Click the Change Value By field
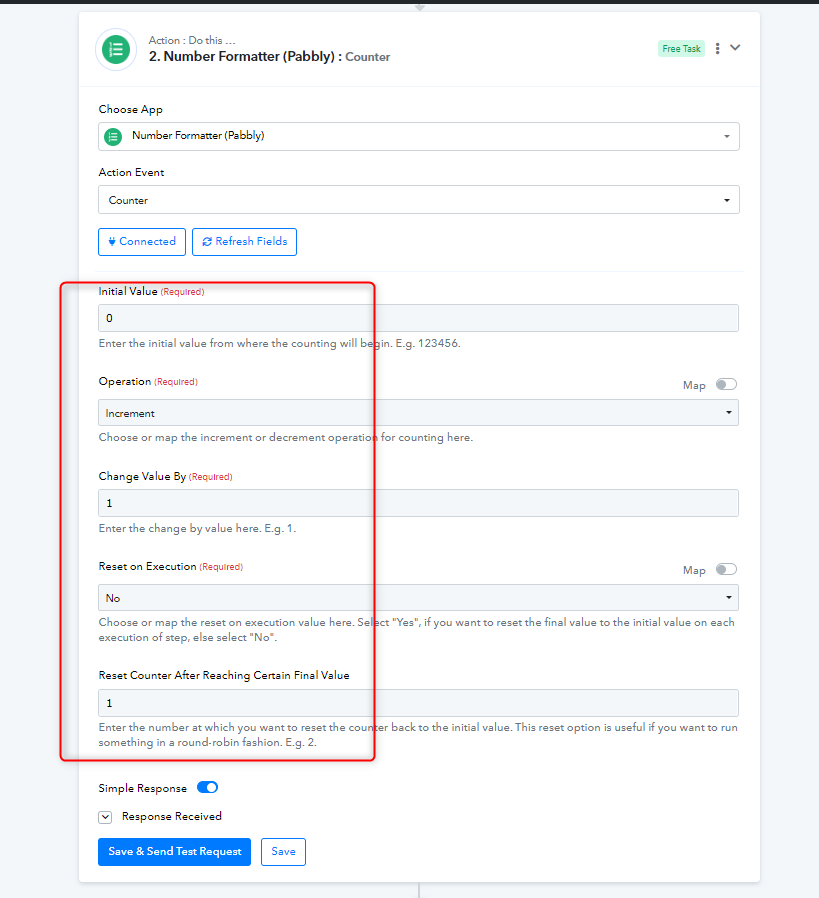This screenshot has width=819, height=898. click(419, 503)
